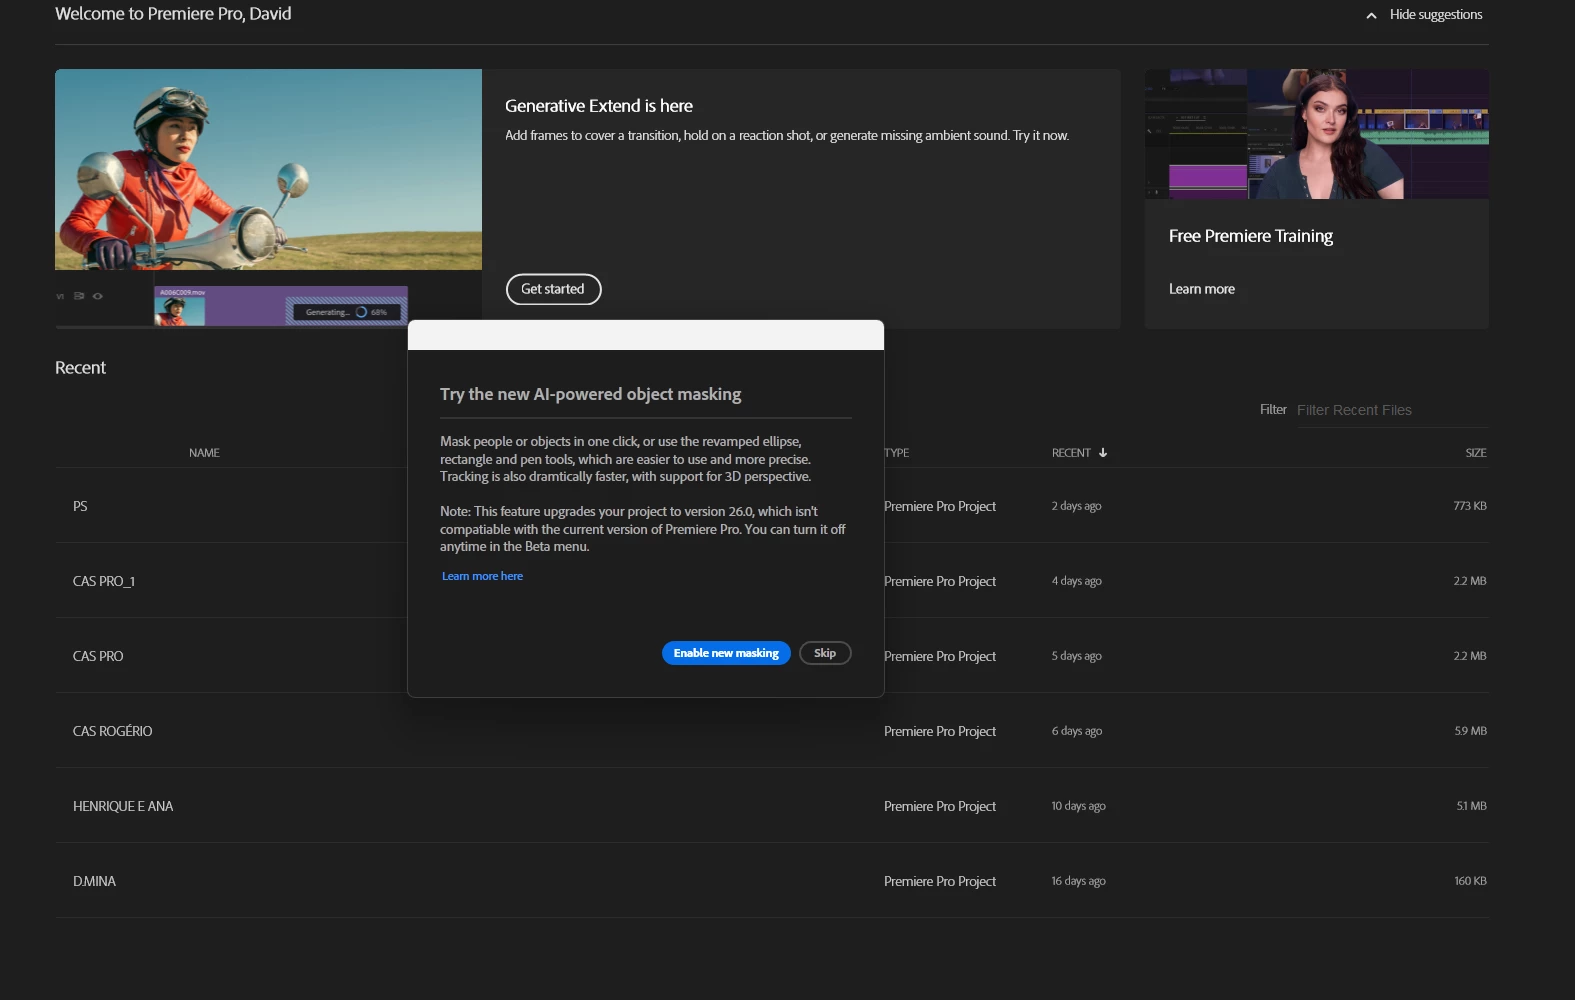Click the 16 days ago cell
This screenshot has height=1000, width=1575.
click(1078, 881)
